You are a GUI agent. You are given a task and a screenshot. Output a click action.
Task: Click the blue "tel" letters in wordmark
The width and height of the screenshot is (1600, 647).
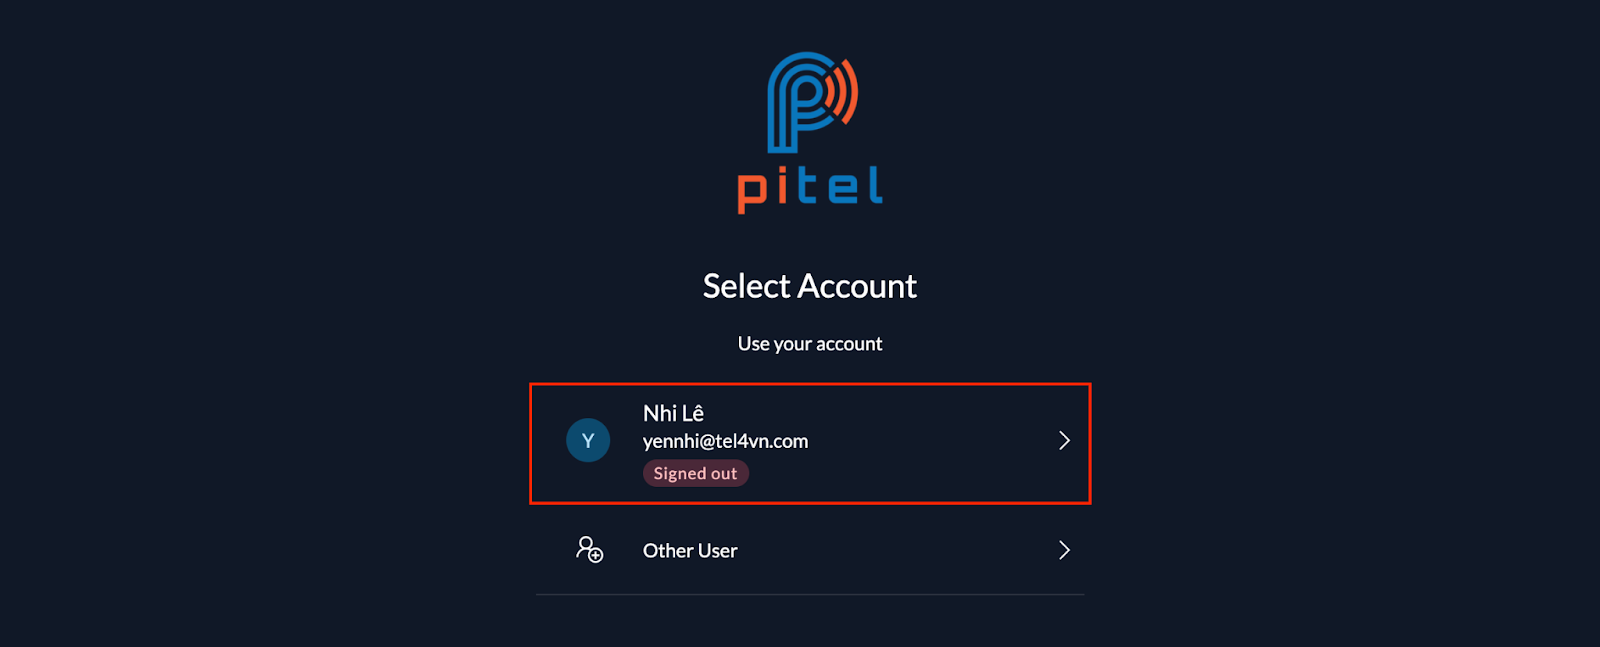(x=840, y=186)
